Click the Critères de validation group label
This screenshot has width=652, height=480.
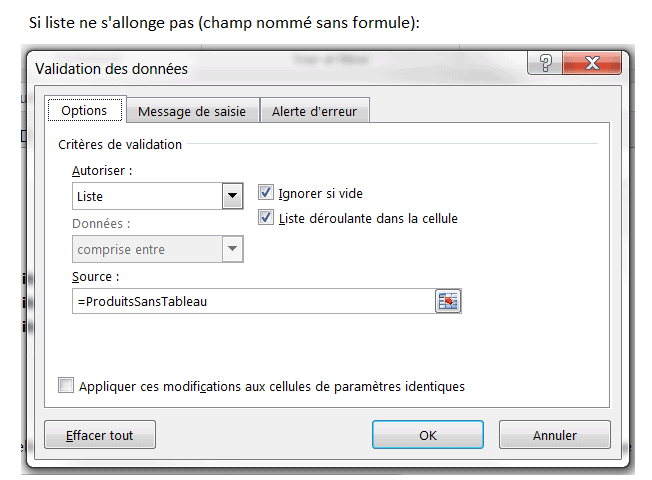[x=120, y=145]
